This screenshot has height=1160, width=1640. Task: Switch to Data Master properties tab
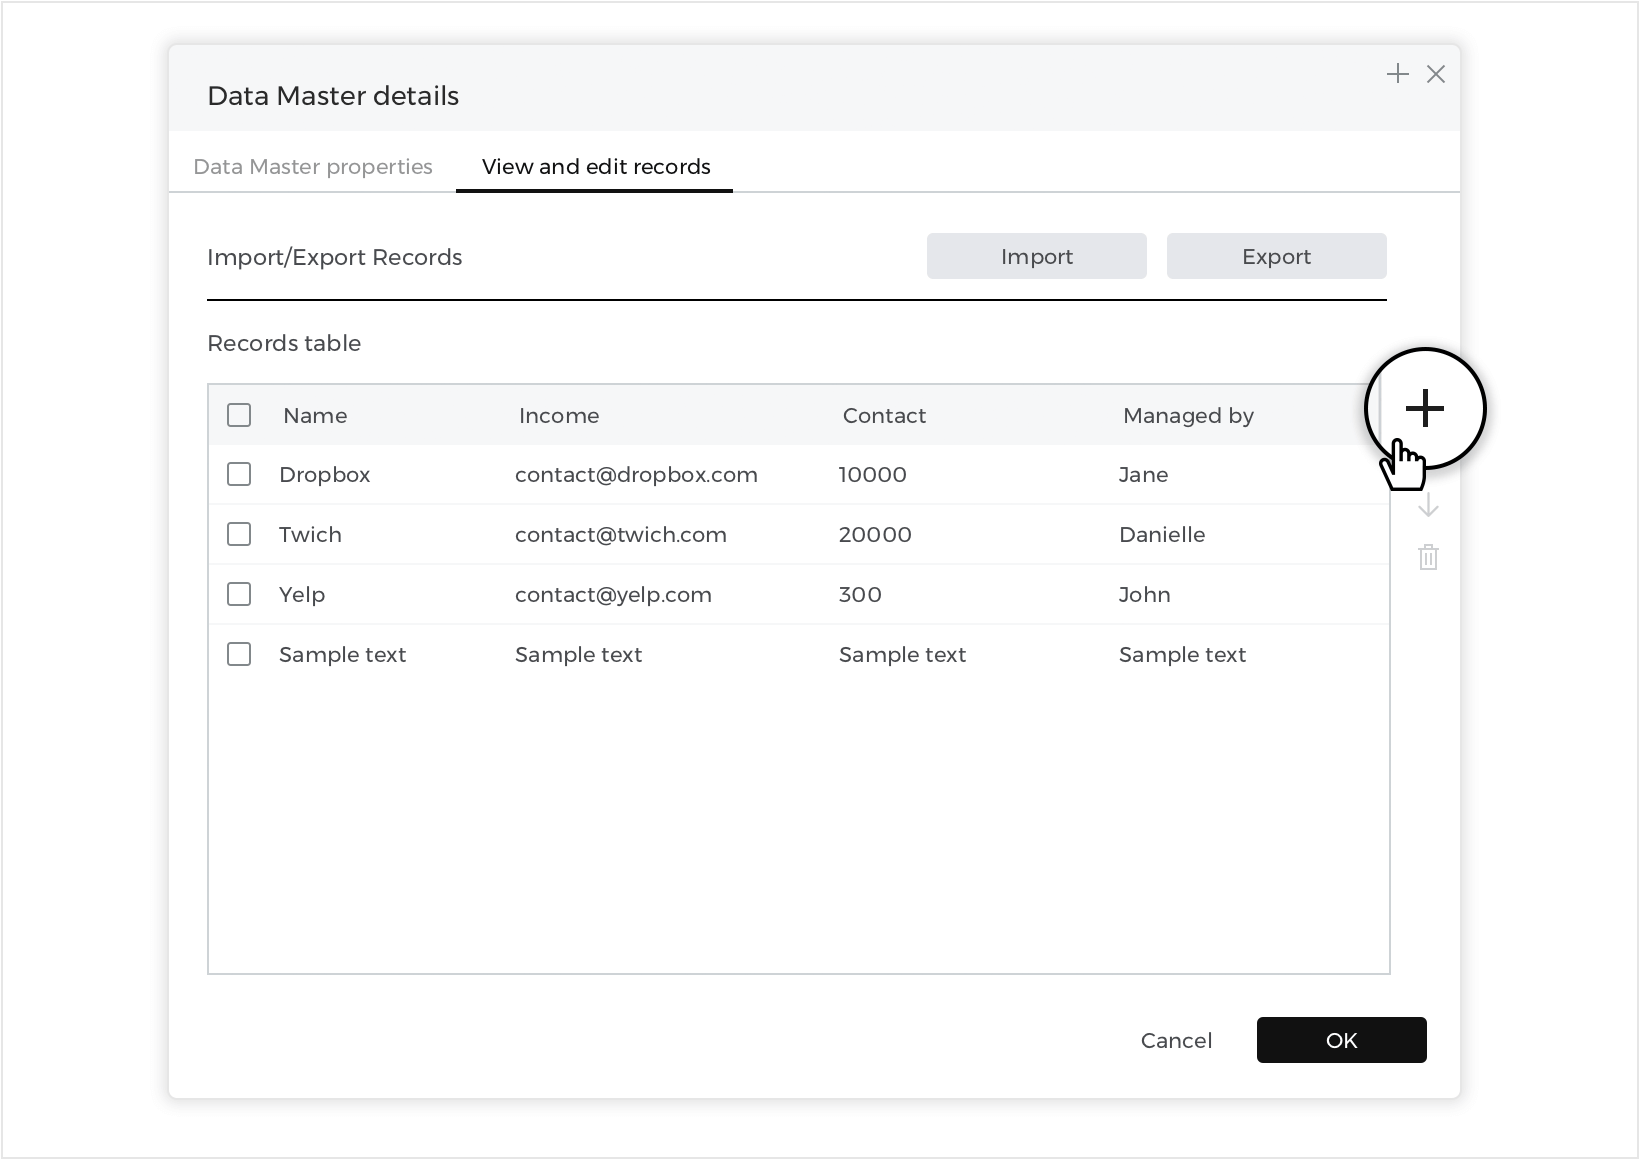(313, 167)
